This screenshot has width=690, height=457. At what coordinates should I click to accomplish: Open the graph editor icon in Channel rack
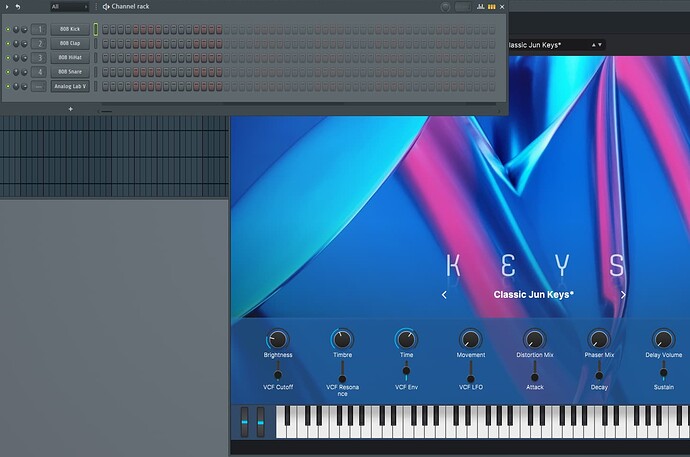(481, 7)
